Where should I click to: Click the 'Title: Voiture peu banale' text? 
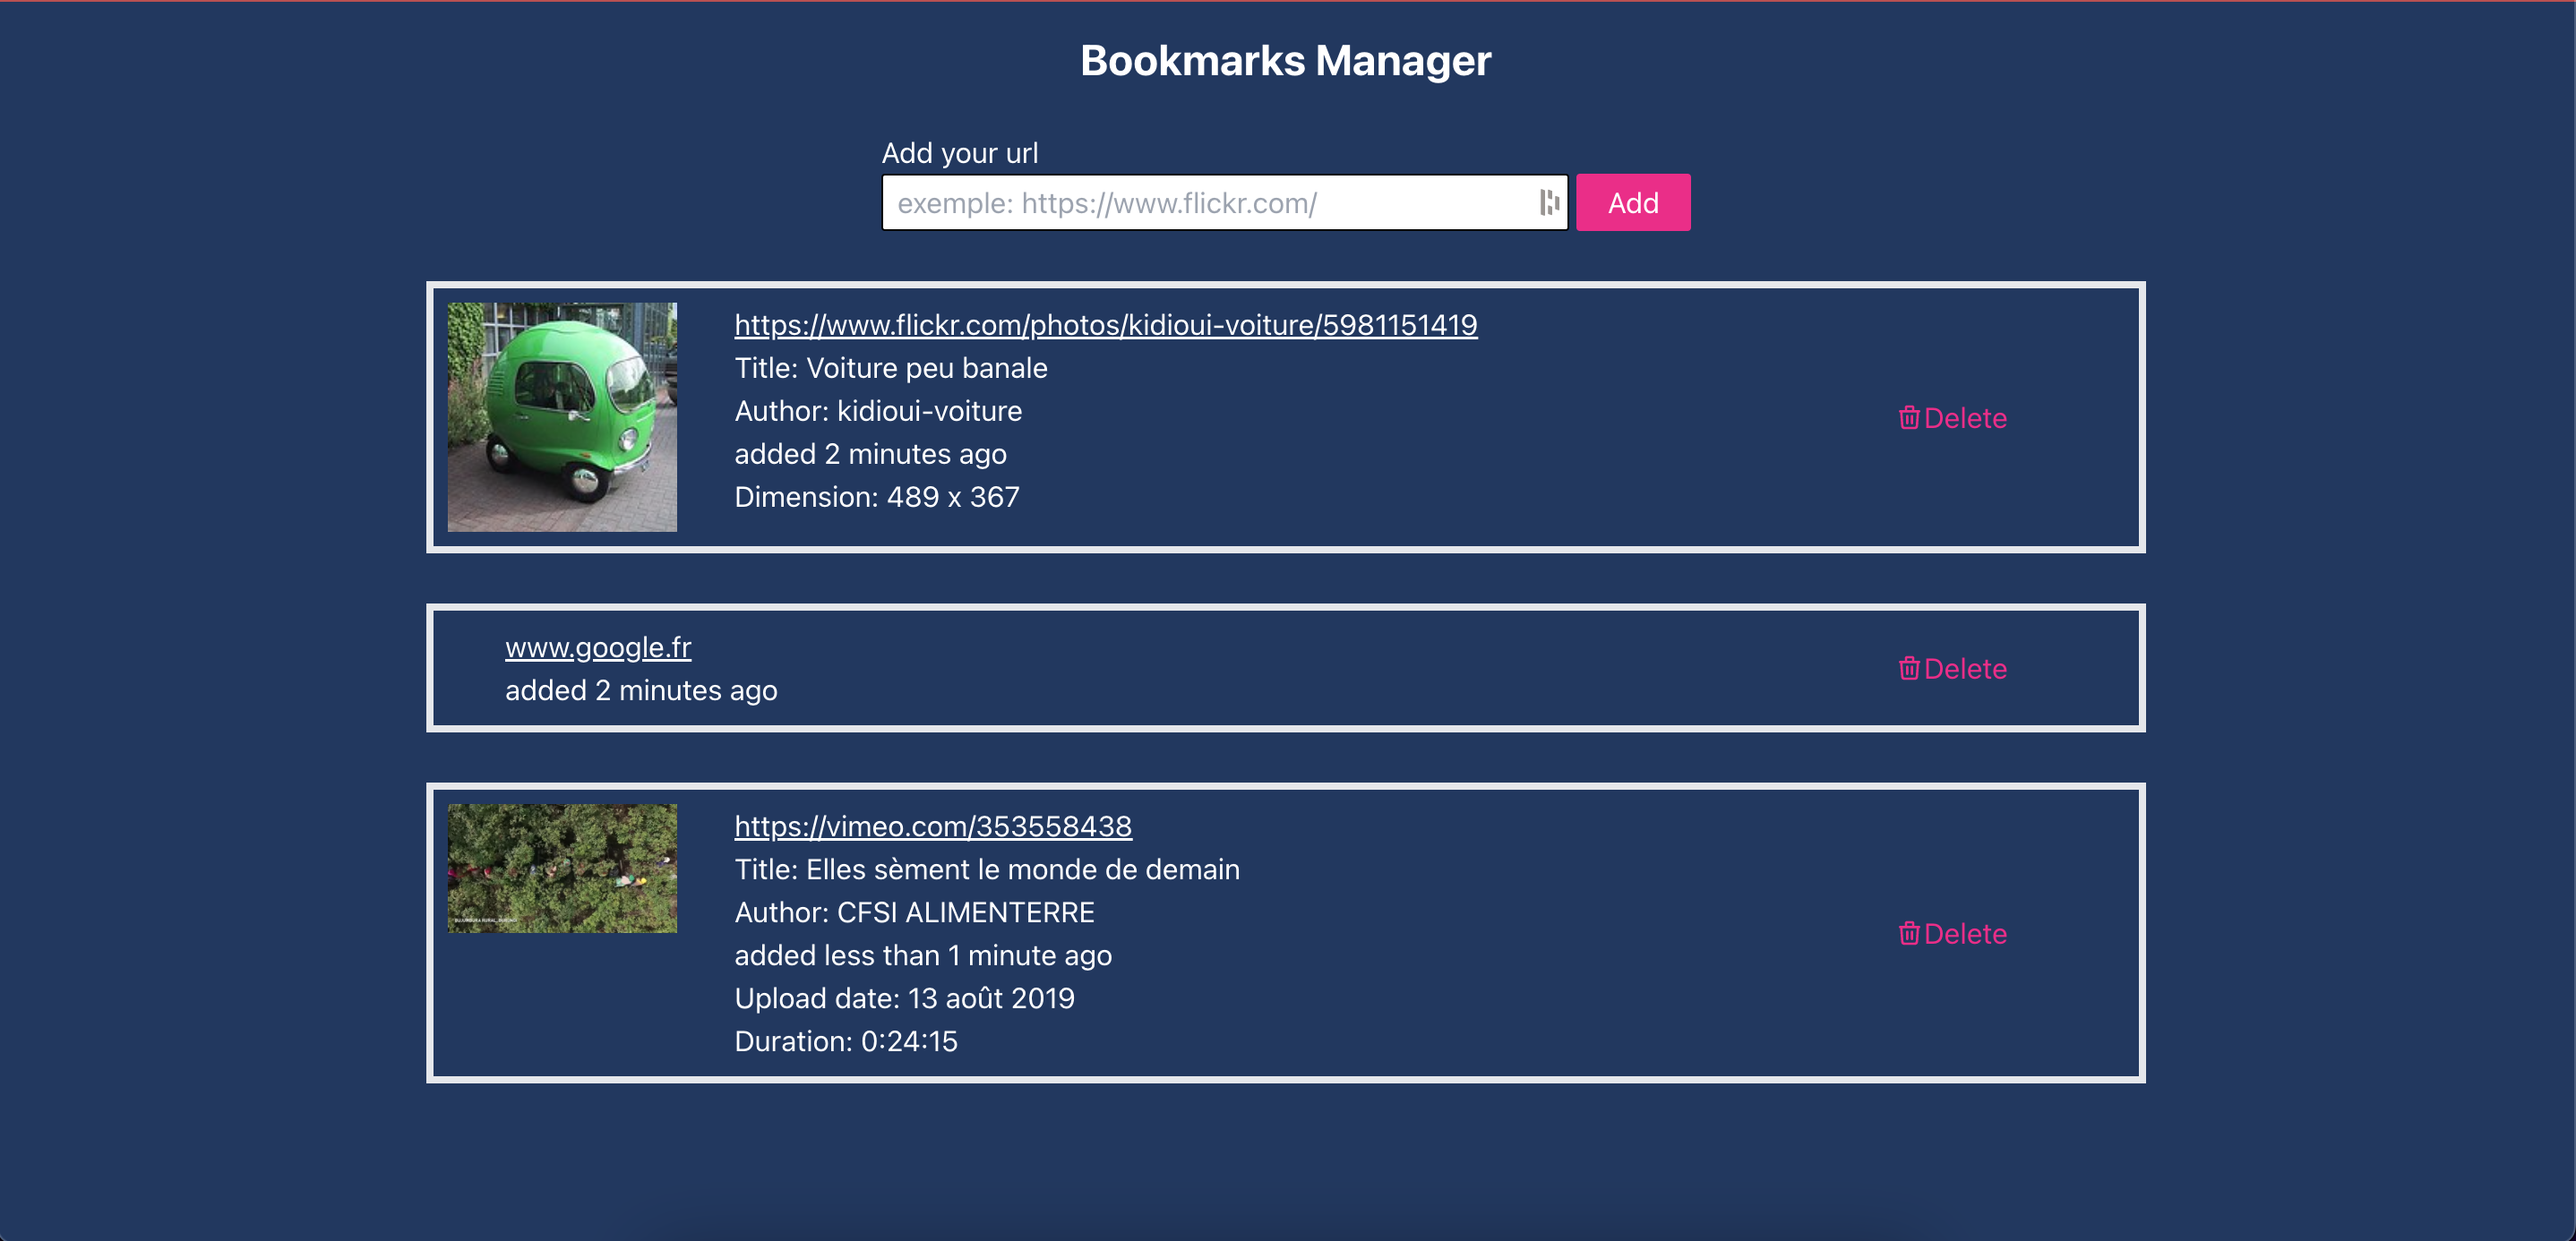click(x=890, y=368)
